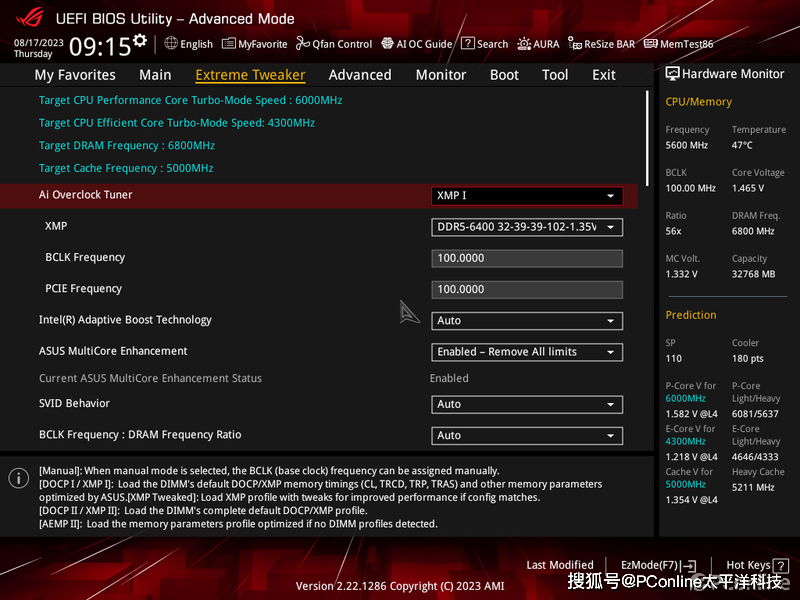The height and width of the screenshot is (600, 800).
Task: Click the Hardware Monitor screen icon
Action: pyautogui.click(x=672, y=74)
